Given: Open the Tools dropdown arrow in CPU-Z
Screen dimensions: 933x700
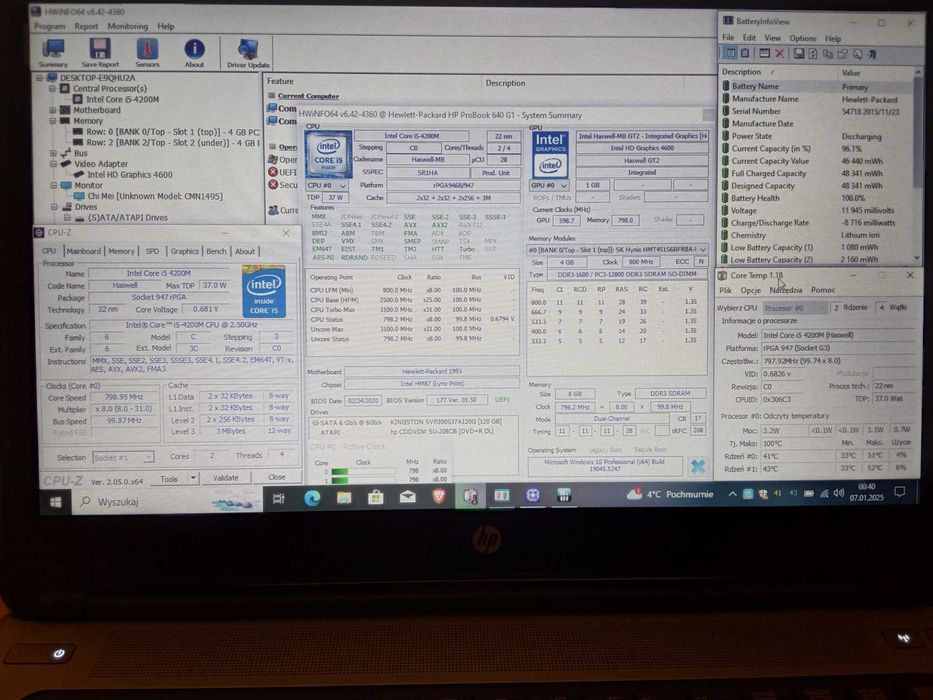Looking at the screenshot, I should pos(193,478).
